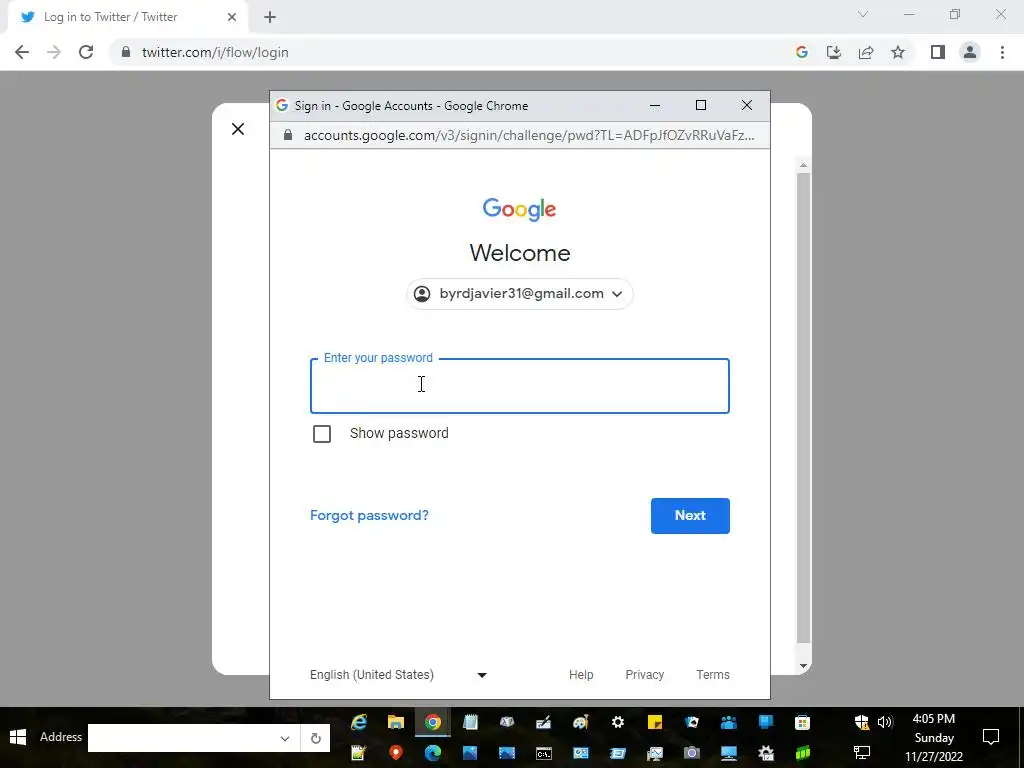
Task: Open the English (United States) language dropdown
Action: (398, 675)
